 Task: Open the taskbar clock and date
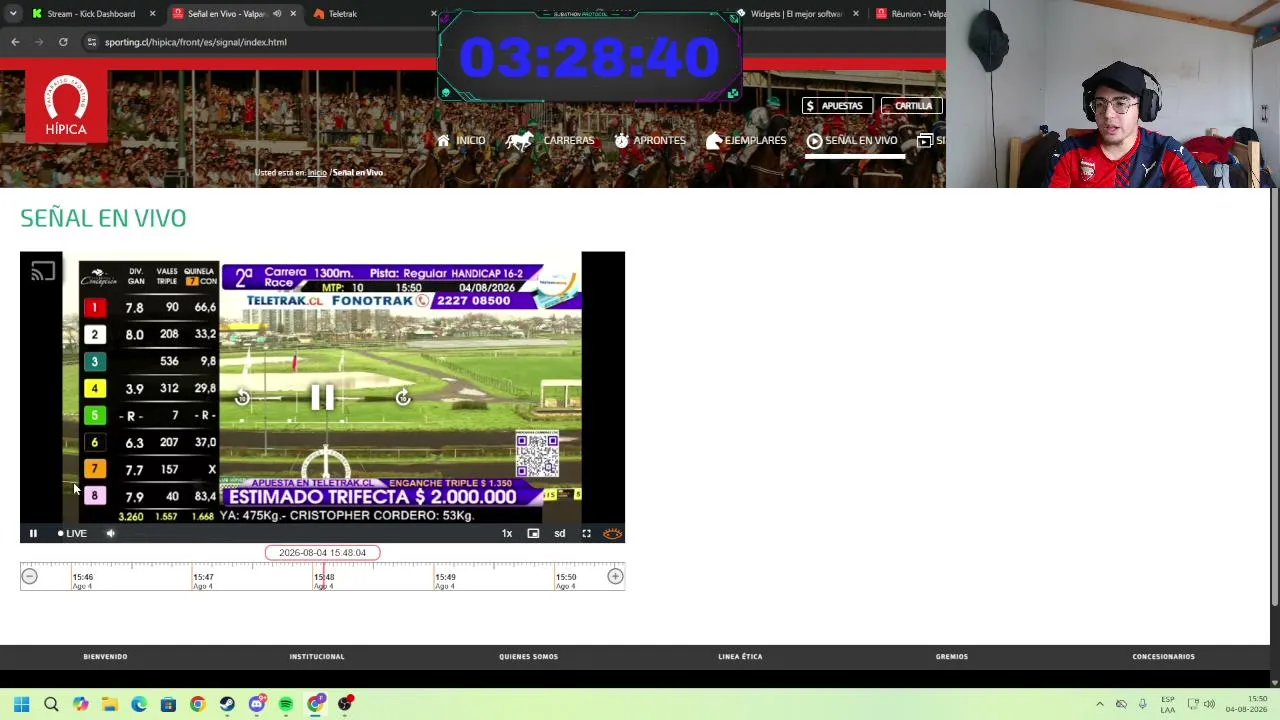1246,704
